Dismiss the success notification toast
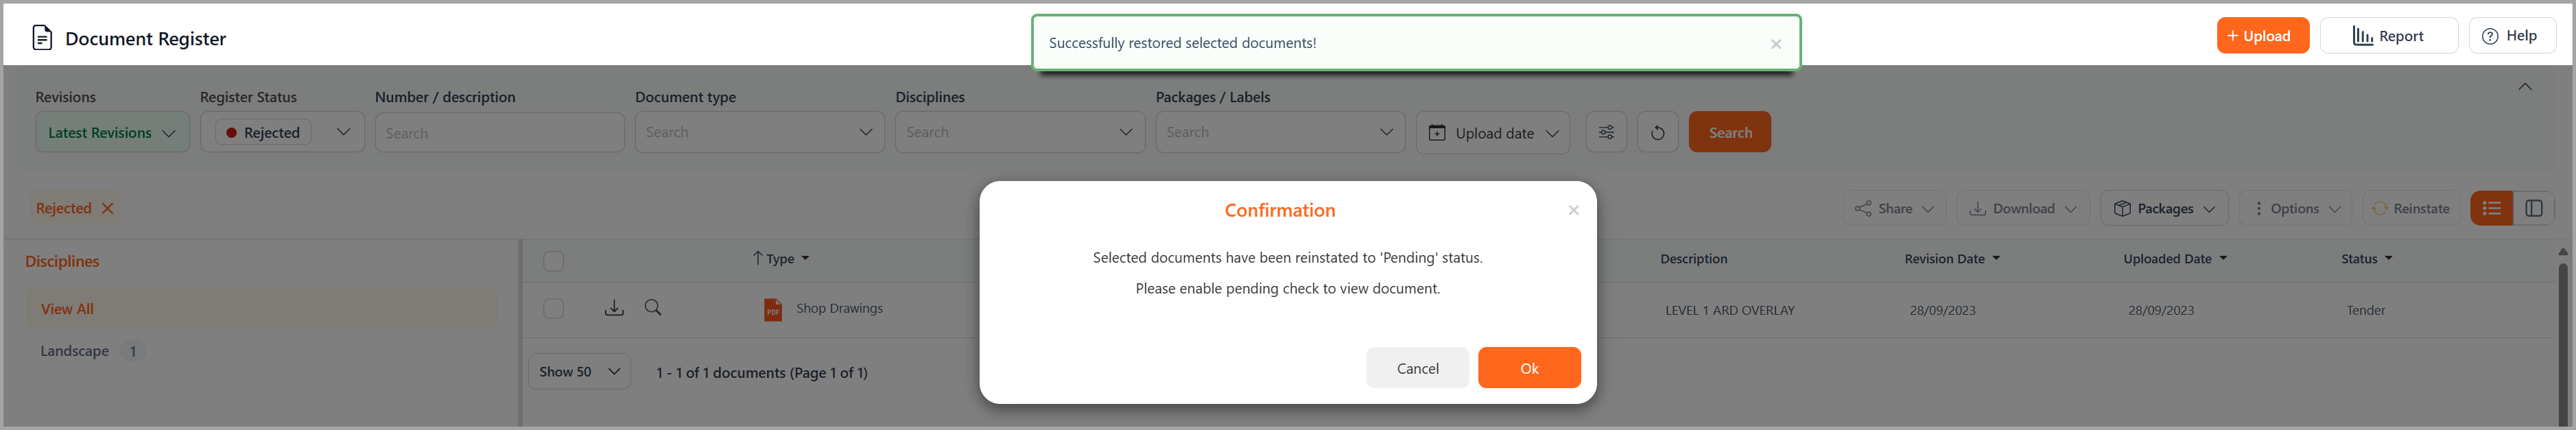This screenshot has height=430, width=2576. [1775, 44]
